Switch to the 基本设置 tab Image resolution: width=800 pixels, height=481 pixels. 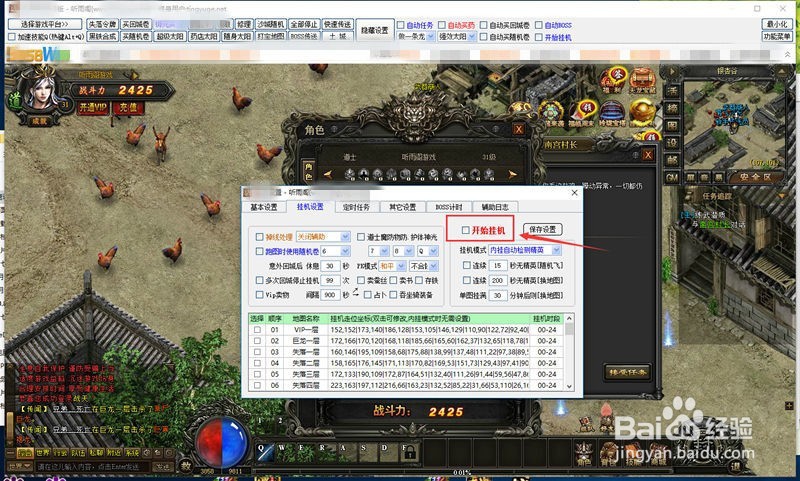(x=263, y=207)
